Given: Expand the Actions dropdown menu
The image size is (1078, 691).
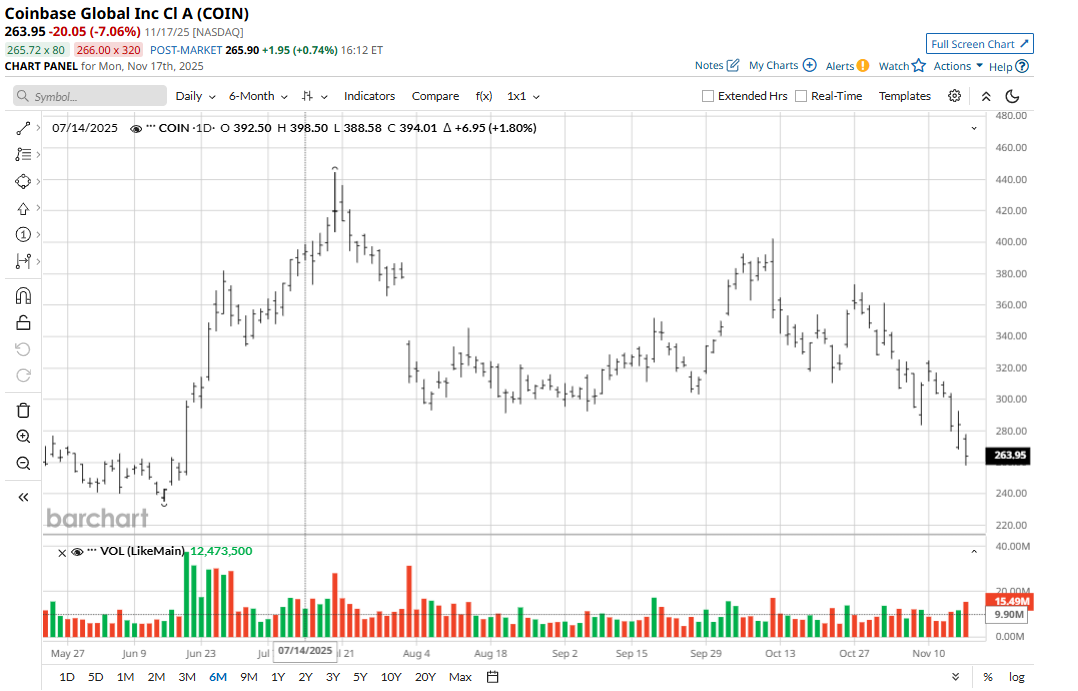Looking at the screenshot, I should (958, 66).
